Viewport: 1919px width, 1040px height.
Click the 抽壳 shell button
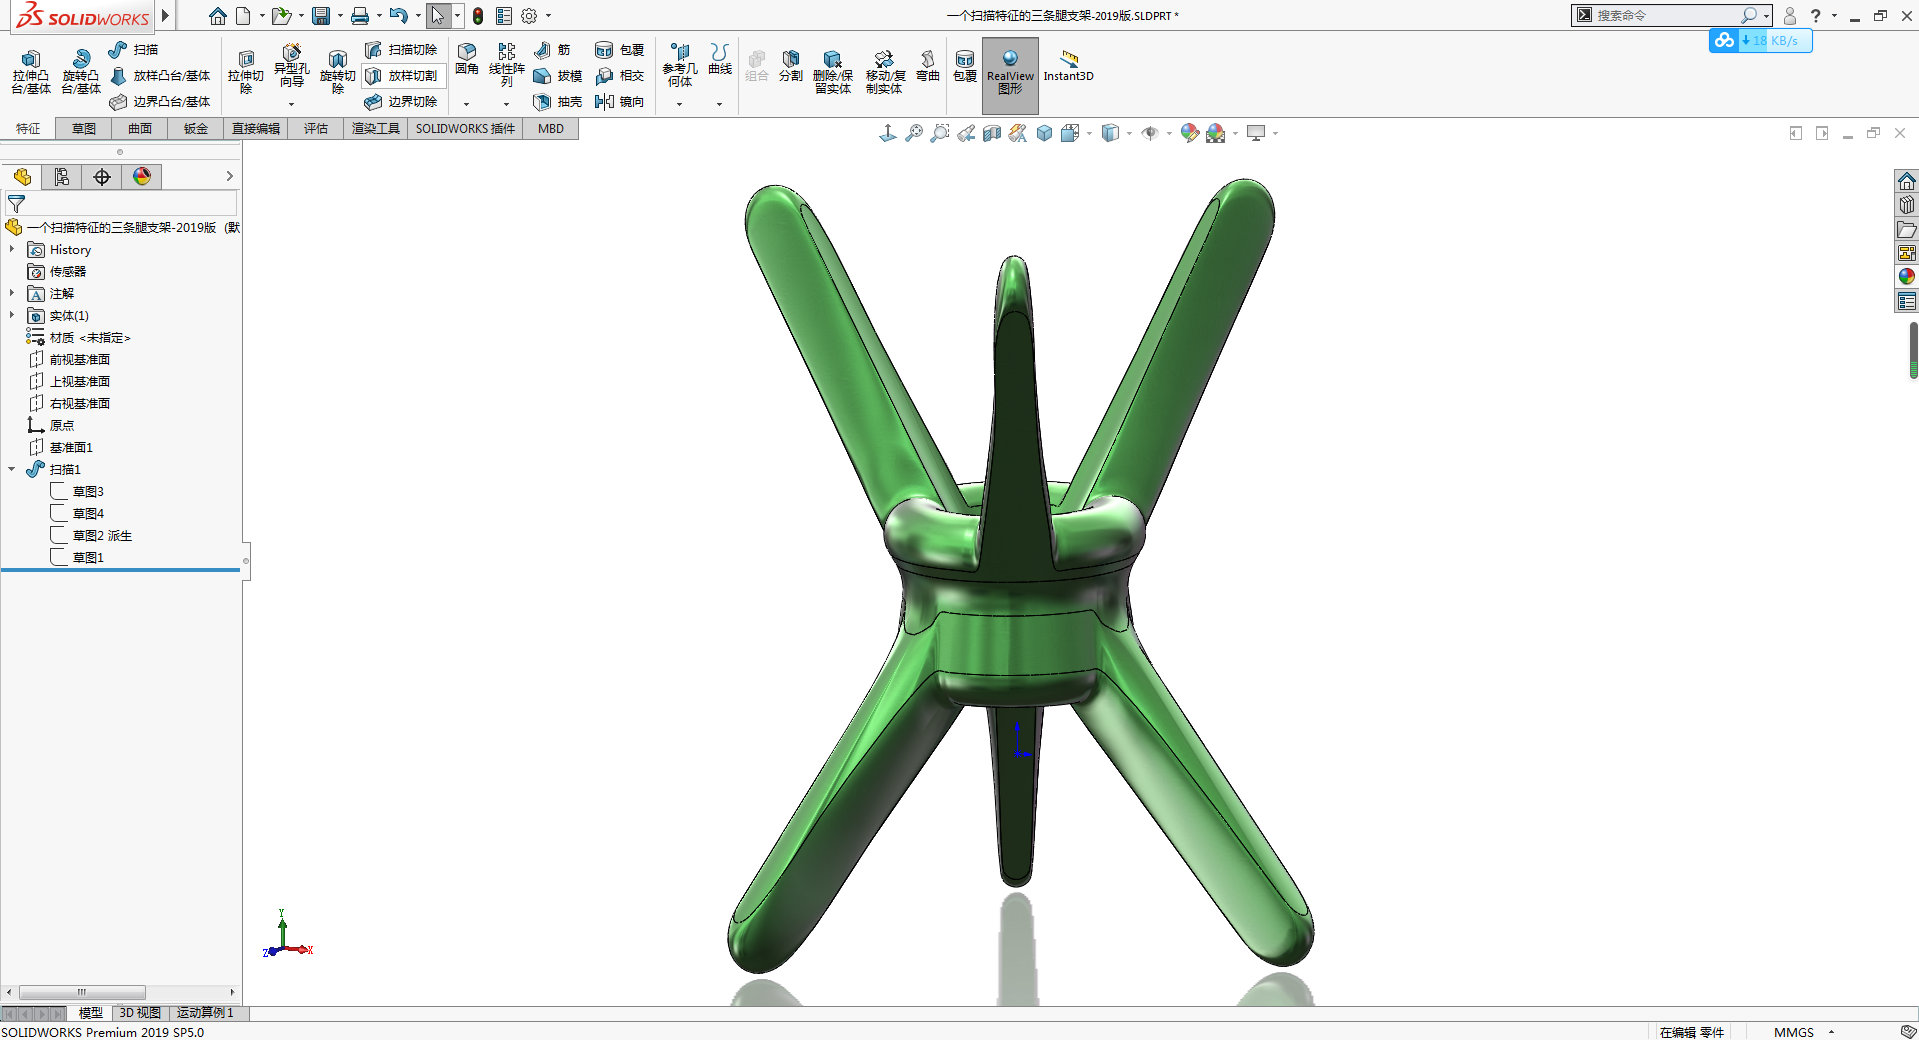pyautogui.click(x=558, y=101)
